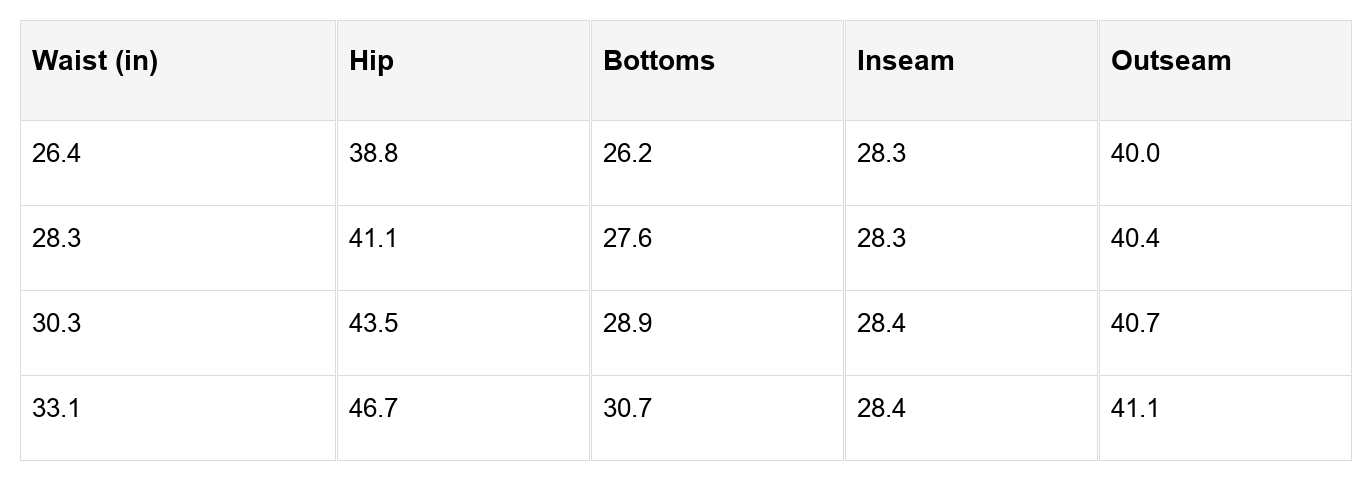Select the 26.2 bottoms cell
Image resolution: width=1371 pixels, height=480 pixels.
pos(627,154)
